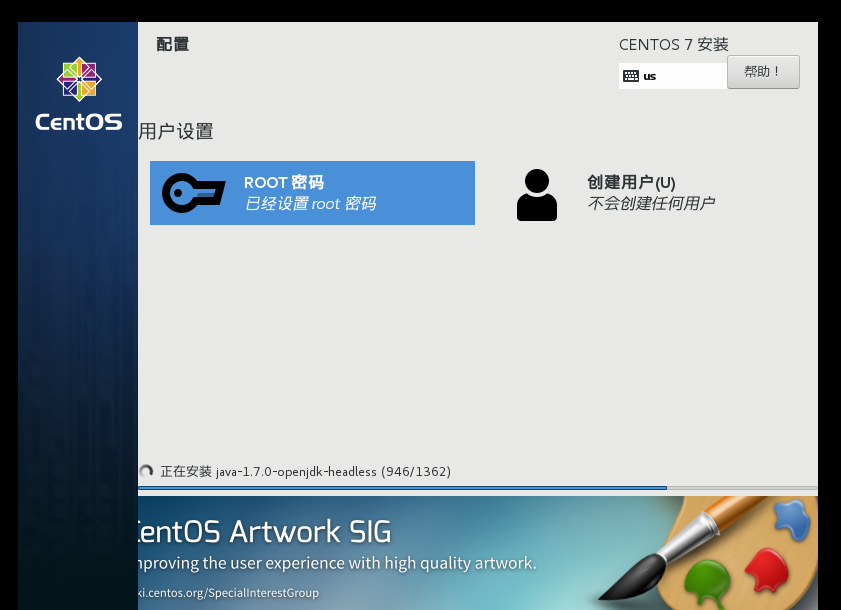
Task: Click the 配置 heading
Action: [173, 44]
